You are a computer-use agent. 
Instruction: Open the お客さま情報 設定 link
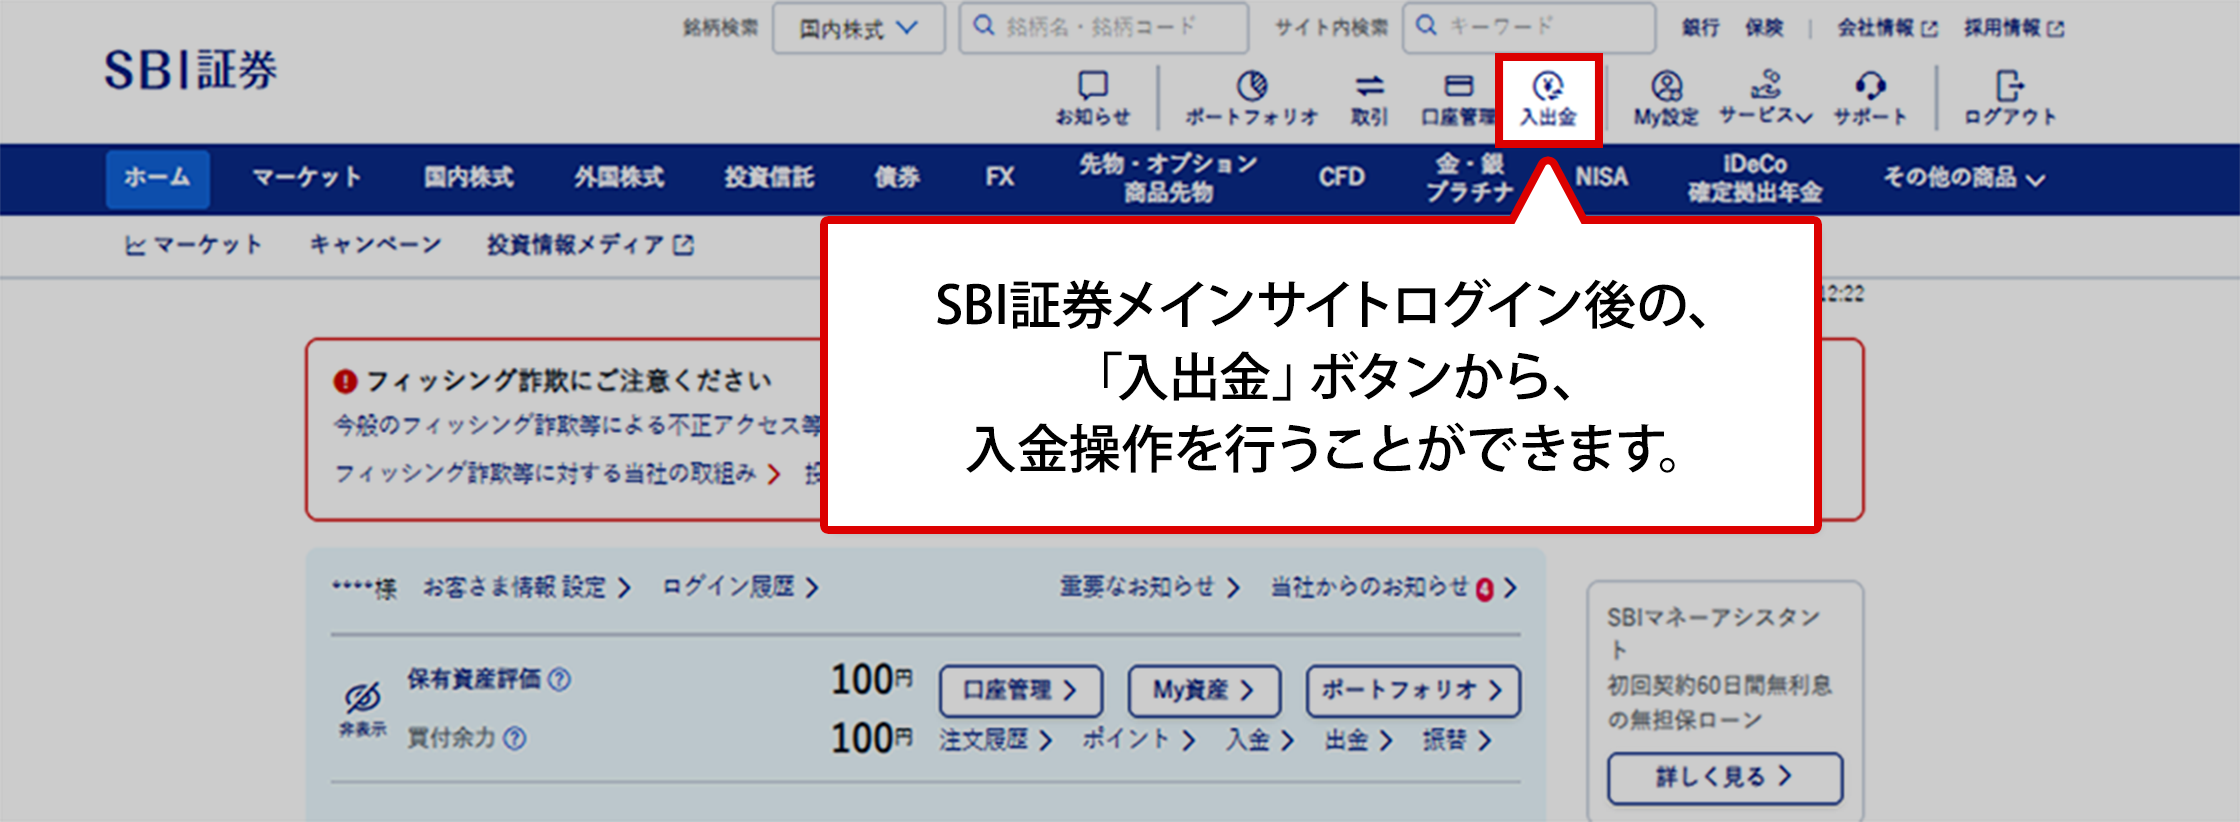(x=527, y=587)
